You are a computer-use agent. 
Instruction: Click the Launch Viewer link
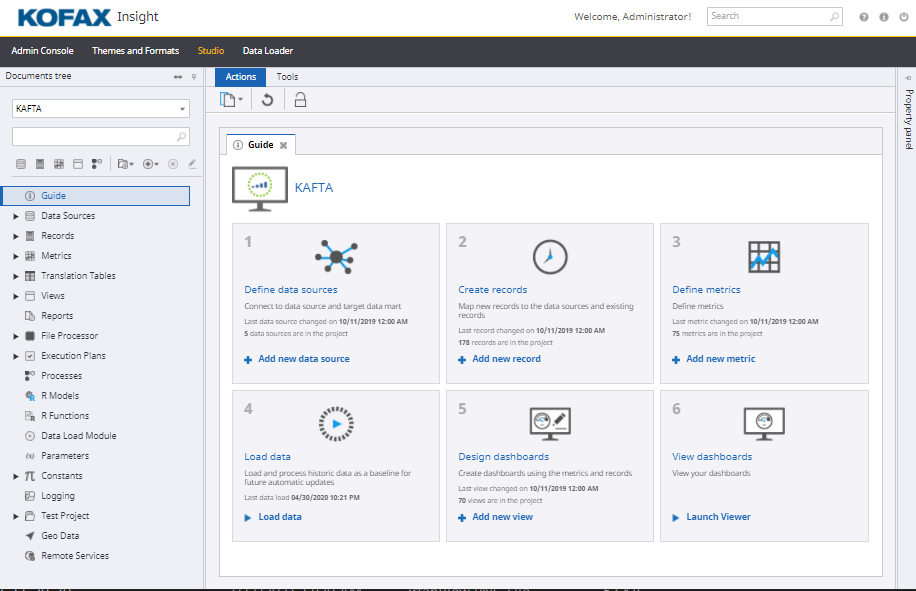(x=717, y=517)
